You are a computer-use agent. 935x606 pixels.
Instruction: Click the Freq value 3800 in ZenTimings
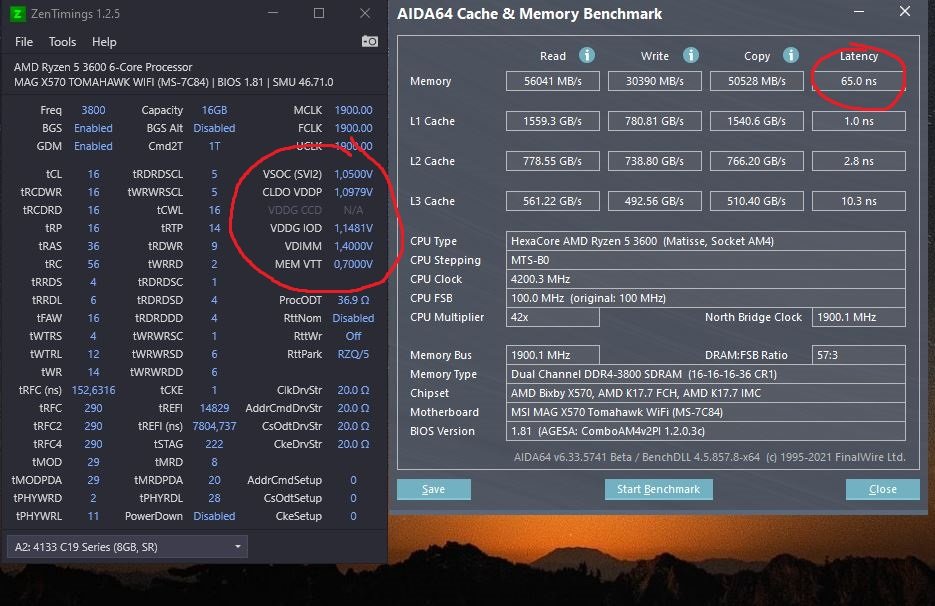[93, 110]
